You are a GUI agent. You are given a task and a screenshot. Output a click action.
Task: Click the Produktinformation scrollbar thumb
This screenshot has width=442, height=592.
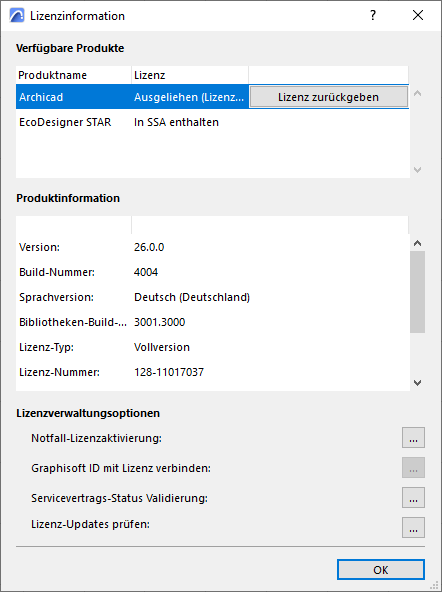(x=417, y=292)
